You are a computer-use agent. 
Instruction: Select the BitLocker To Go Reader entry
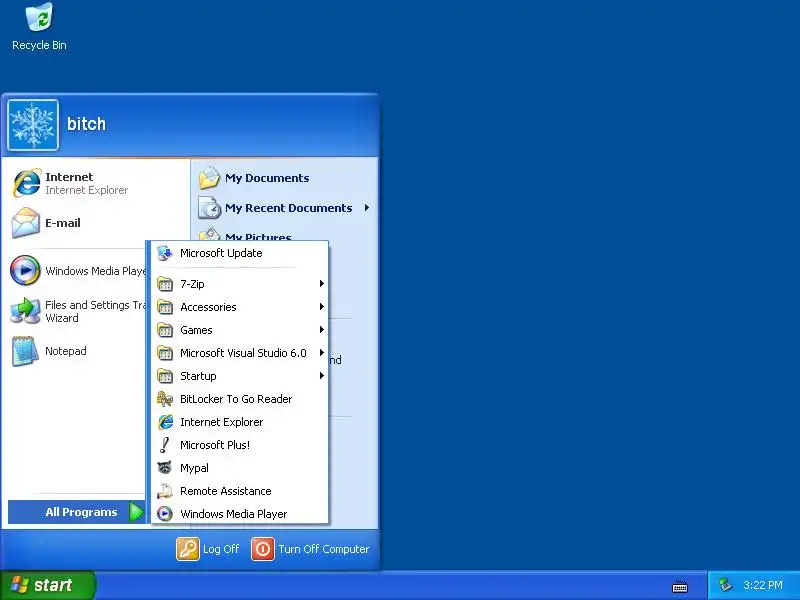tap(239, 399)
